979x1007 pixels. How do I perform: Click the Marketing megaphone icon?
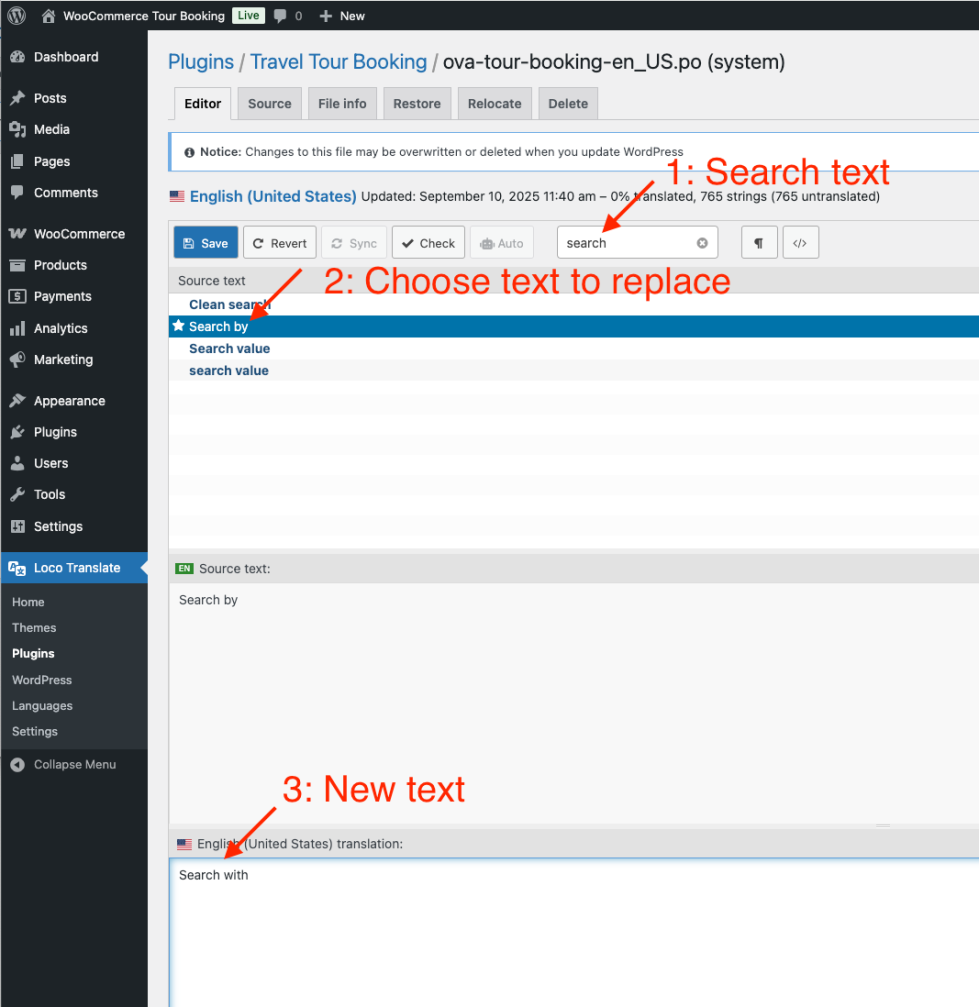tap(17, 360)
